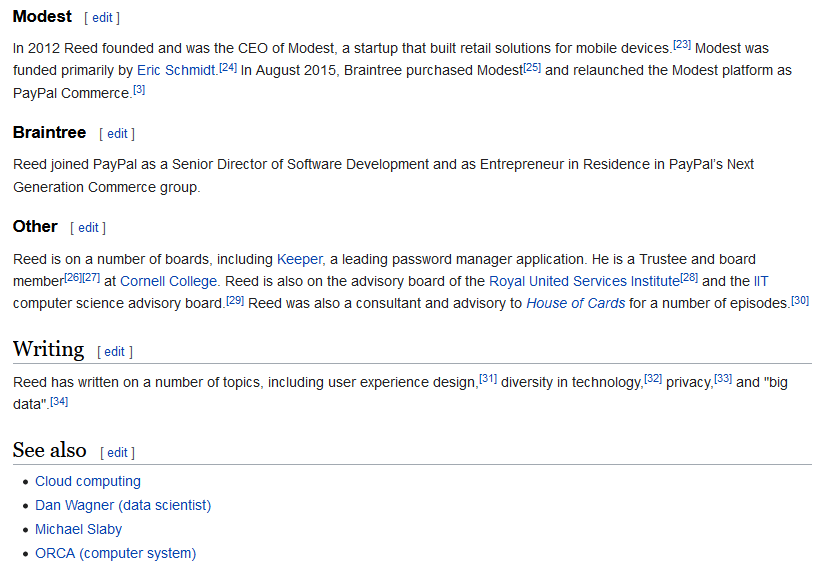
Task: Open citation 3 after PayPal Commerce
Action: (139, 90)
